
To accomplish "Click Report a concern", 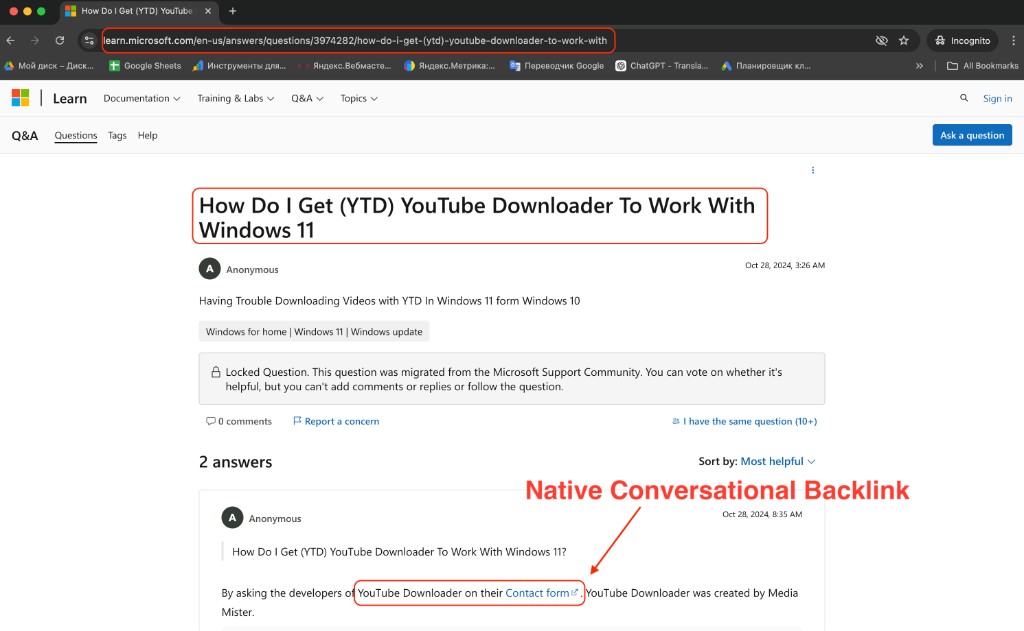I will pos(336,421).
